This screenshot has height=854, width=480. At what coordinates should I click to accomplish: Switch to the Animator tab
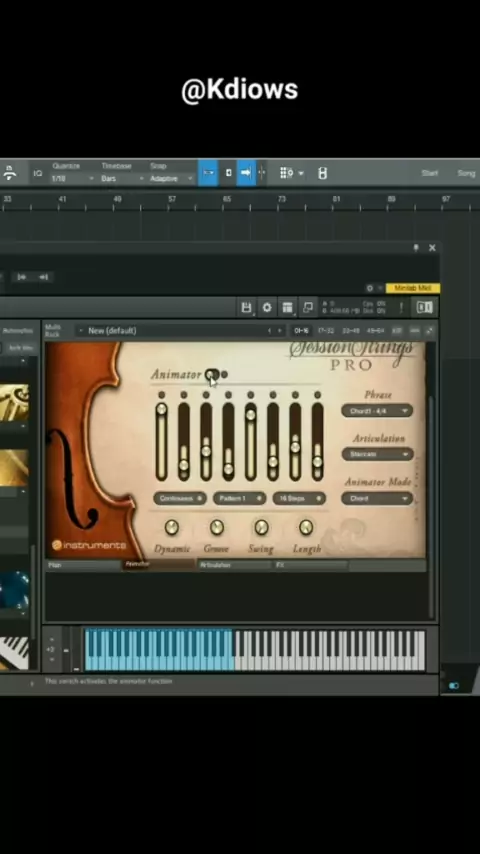(159, 565)
